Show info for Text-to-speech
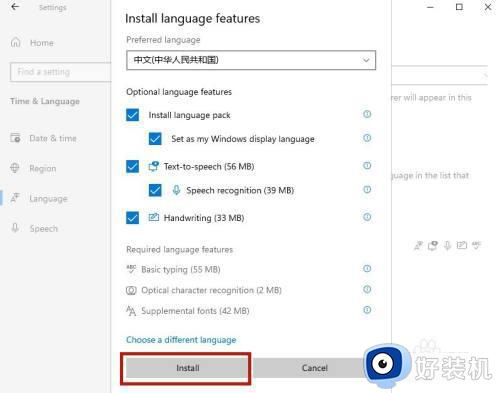The height and width of the screenshot is (393, 500). point(367,166)
